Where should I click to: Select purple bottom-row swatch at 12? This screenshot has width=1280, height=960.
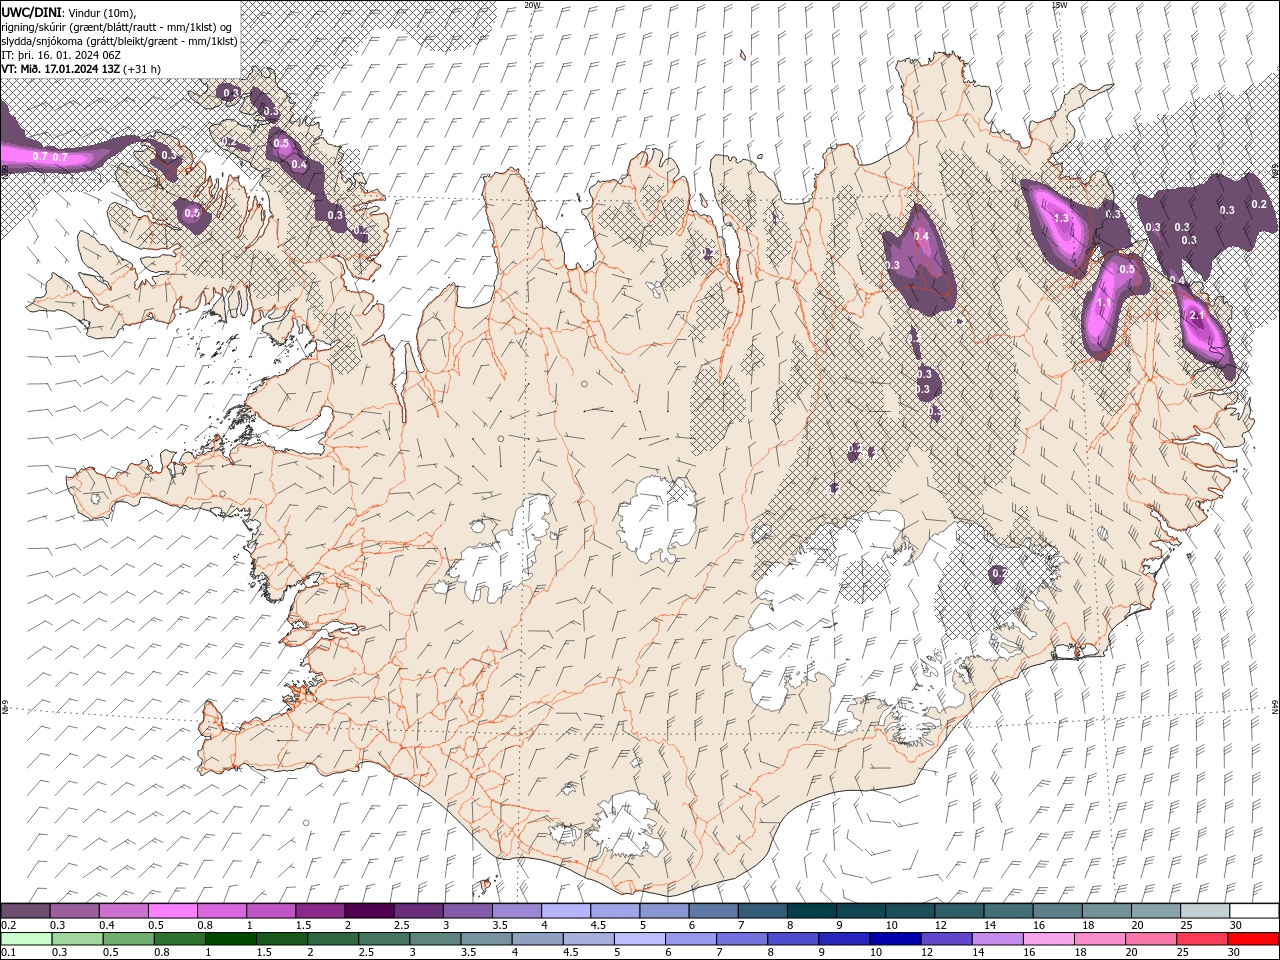[946, 939]
